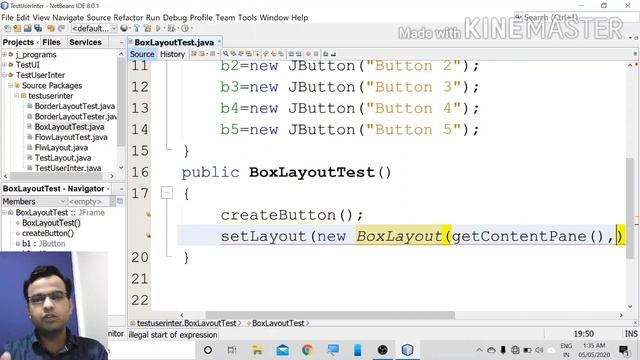The image size is (640, 360).
Task: Click the New File toolbar icon
Action: 7,28
